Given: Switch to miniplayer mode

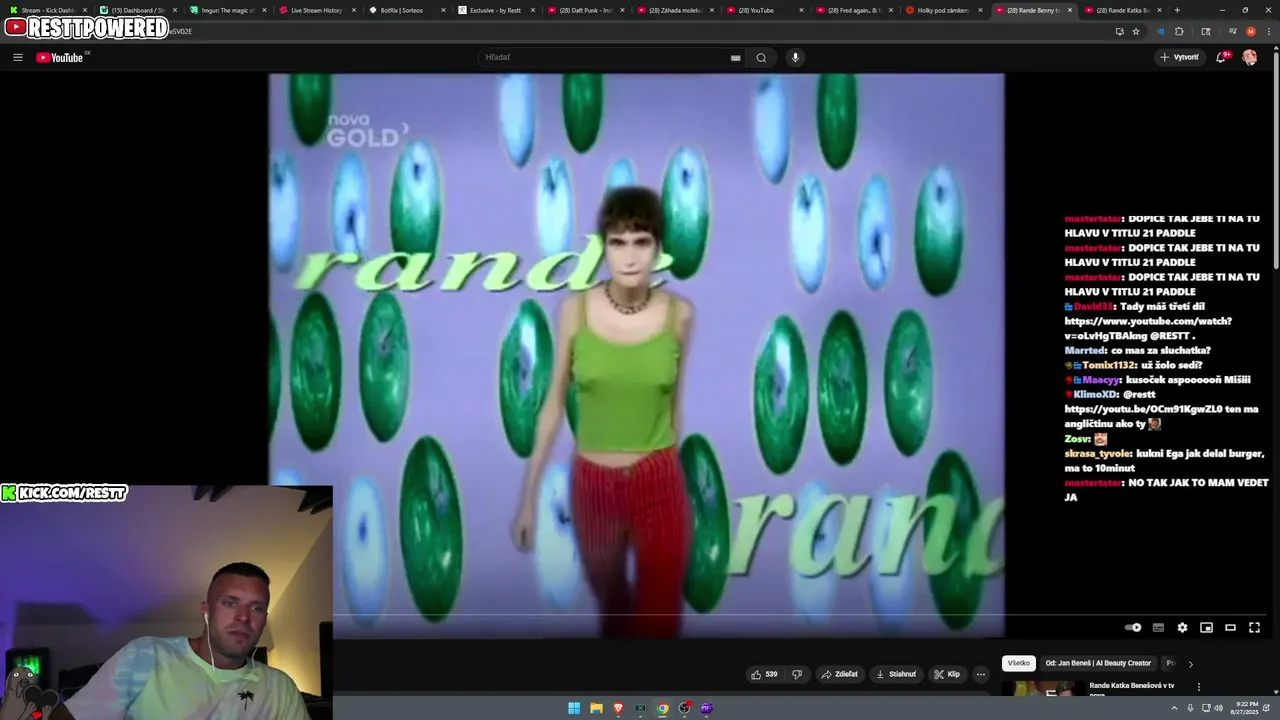Looking at the screenshot, I should [x=1206, y=627].
